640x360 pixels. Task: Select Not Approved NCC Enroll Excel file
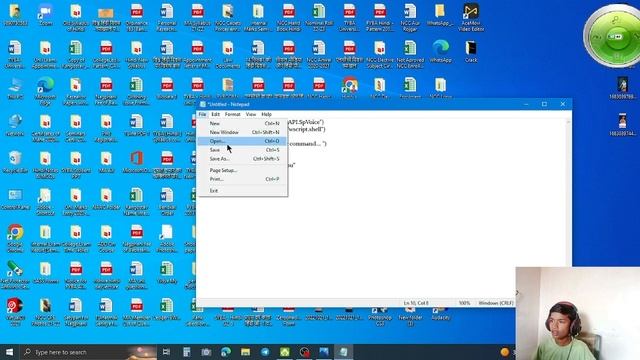click(x=410, y=55)
